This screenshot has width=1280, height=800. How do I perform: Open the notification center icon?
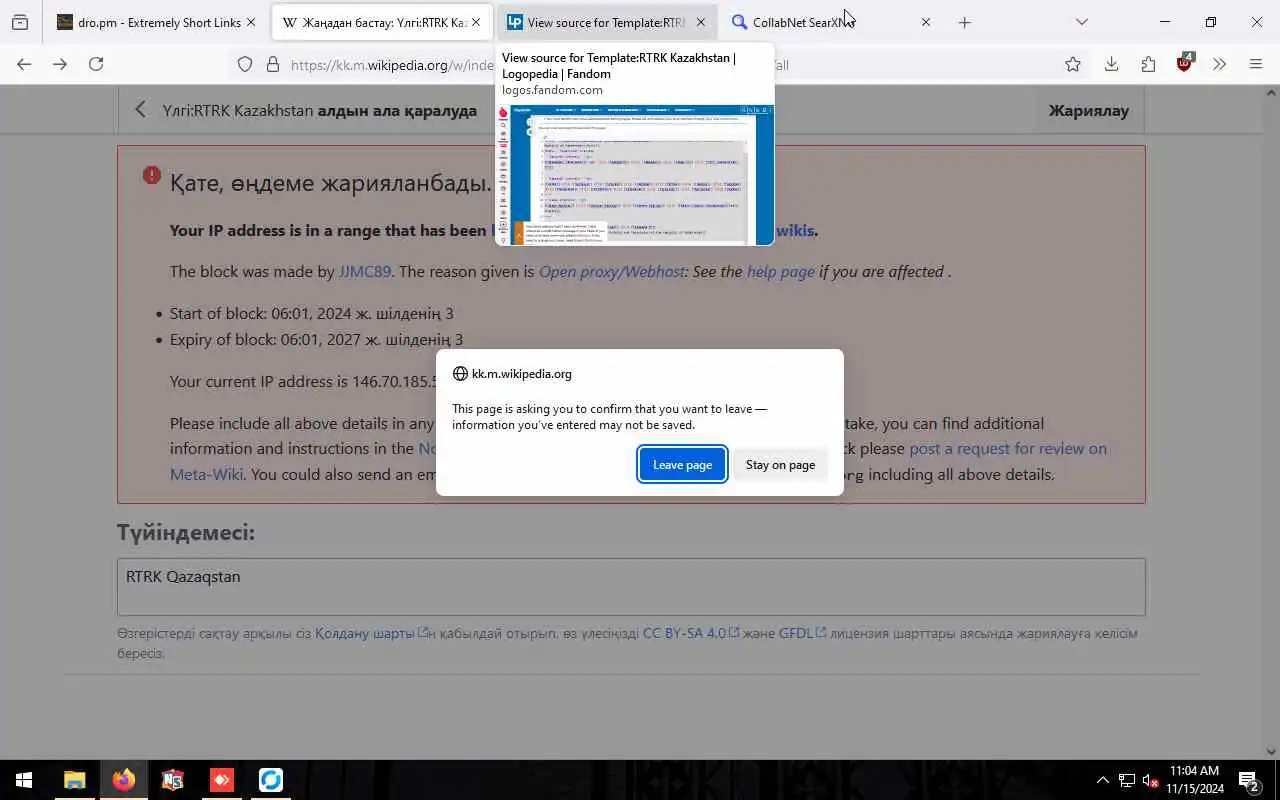1249,780
